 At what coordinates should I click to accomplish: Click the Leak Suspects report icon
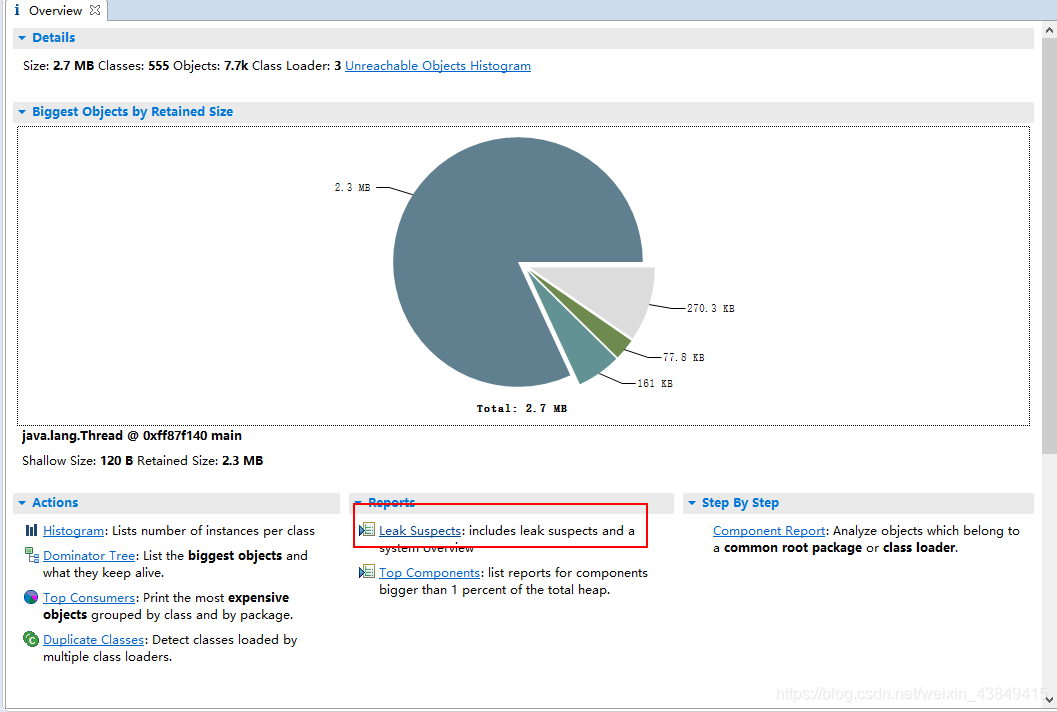click(x=367, y=530)
